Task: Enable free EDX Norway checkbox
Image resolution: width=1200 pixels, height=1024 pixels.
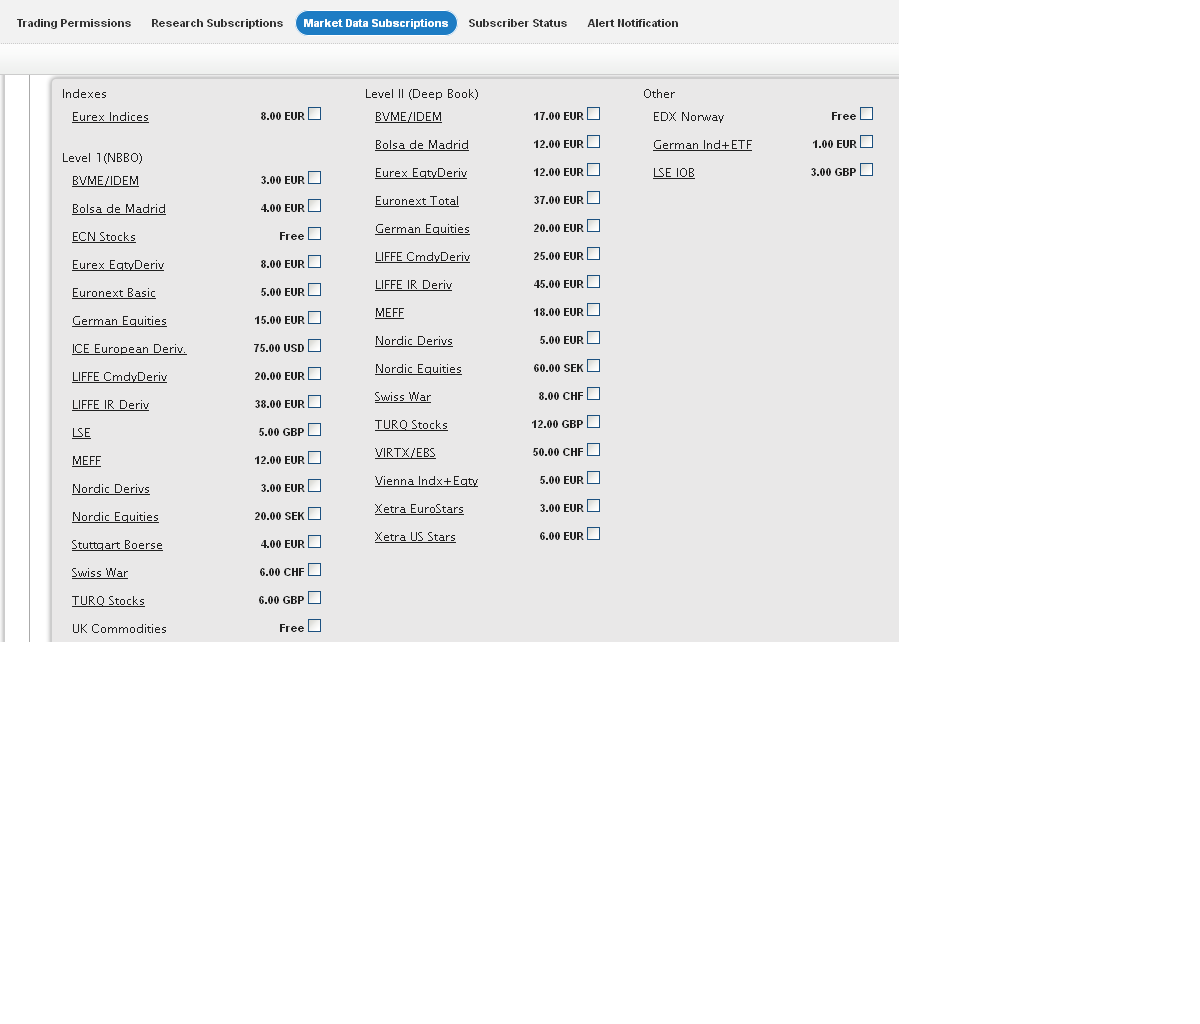Action: [x=867, y=114]
